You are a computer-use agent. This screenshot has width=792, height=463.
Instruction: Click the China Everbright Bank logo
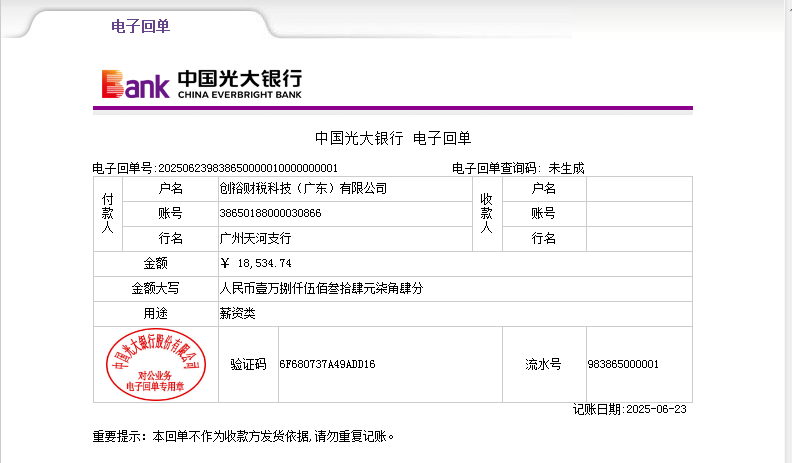[200, 84]
